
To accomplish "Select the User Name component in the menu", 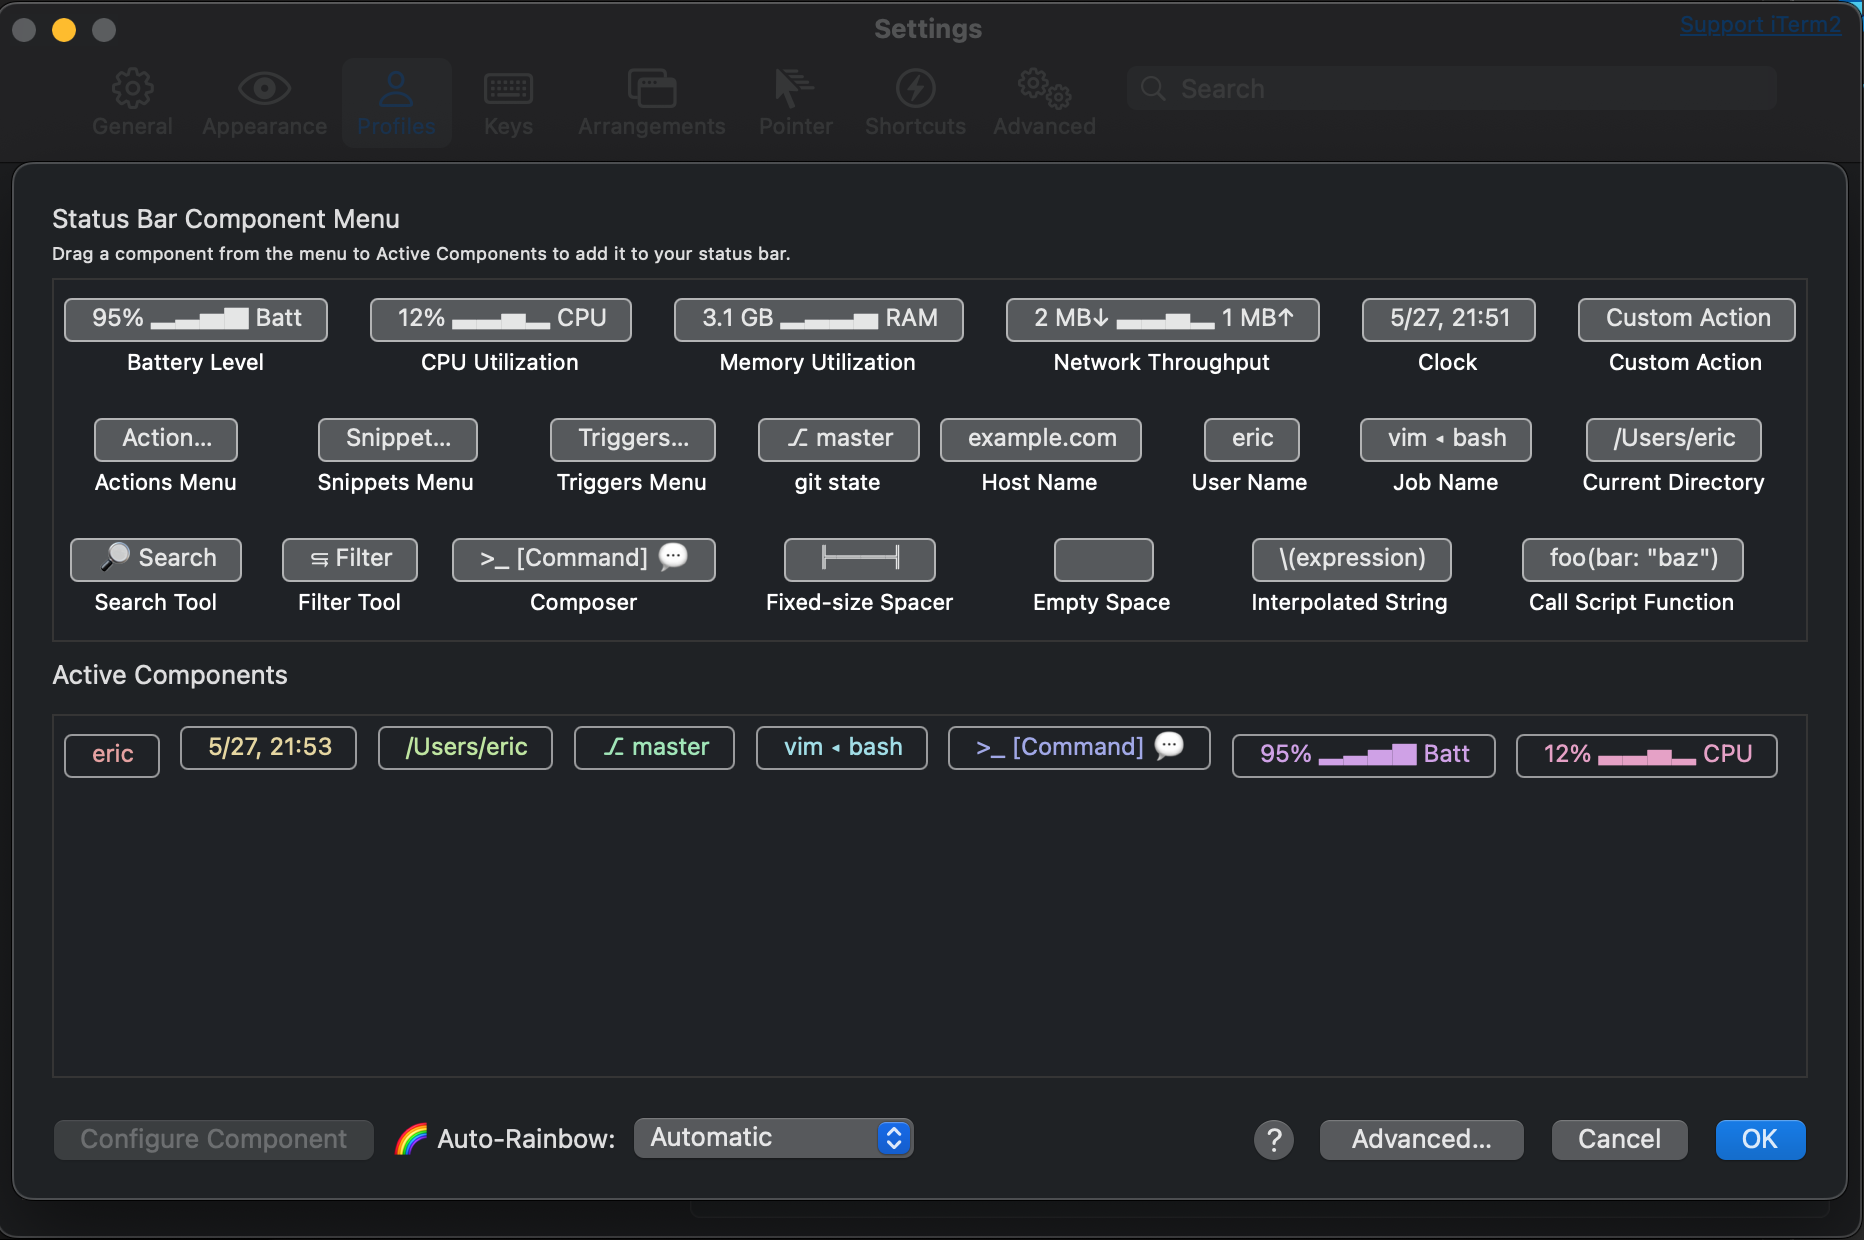I will point(1251,439).
